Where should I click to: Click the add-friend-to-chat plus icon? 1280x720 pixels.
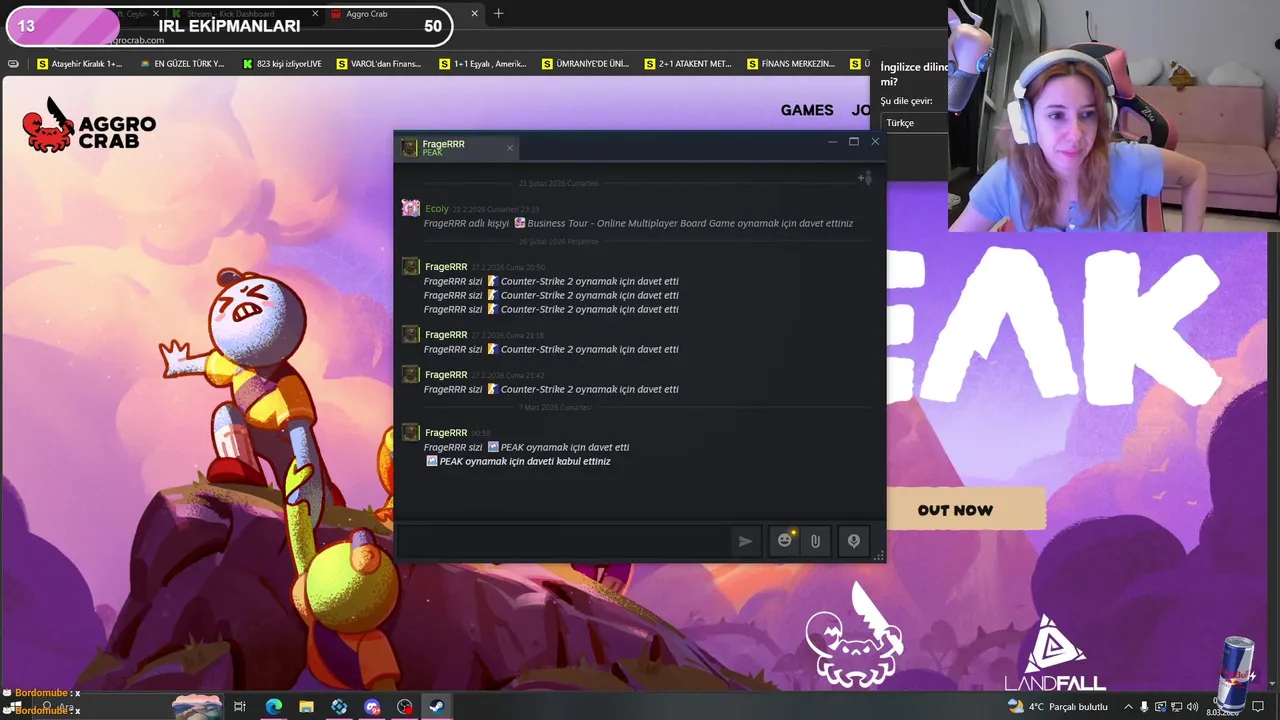pos(865,178)
